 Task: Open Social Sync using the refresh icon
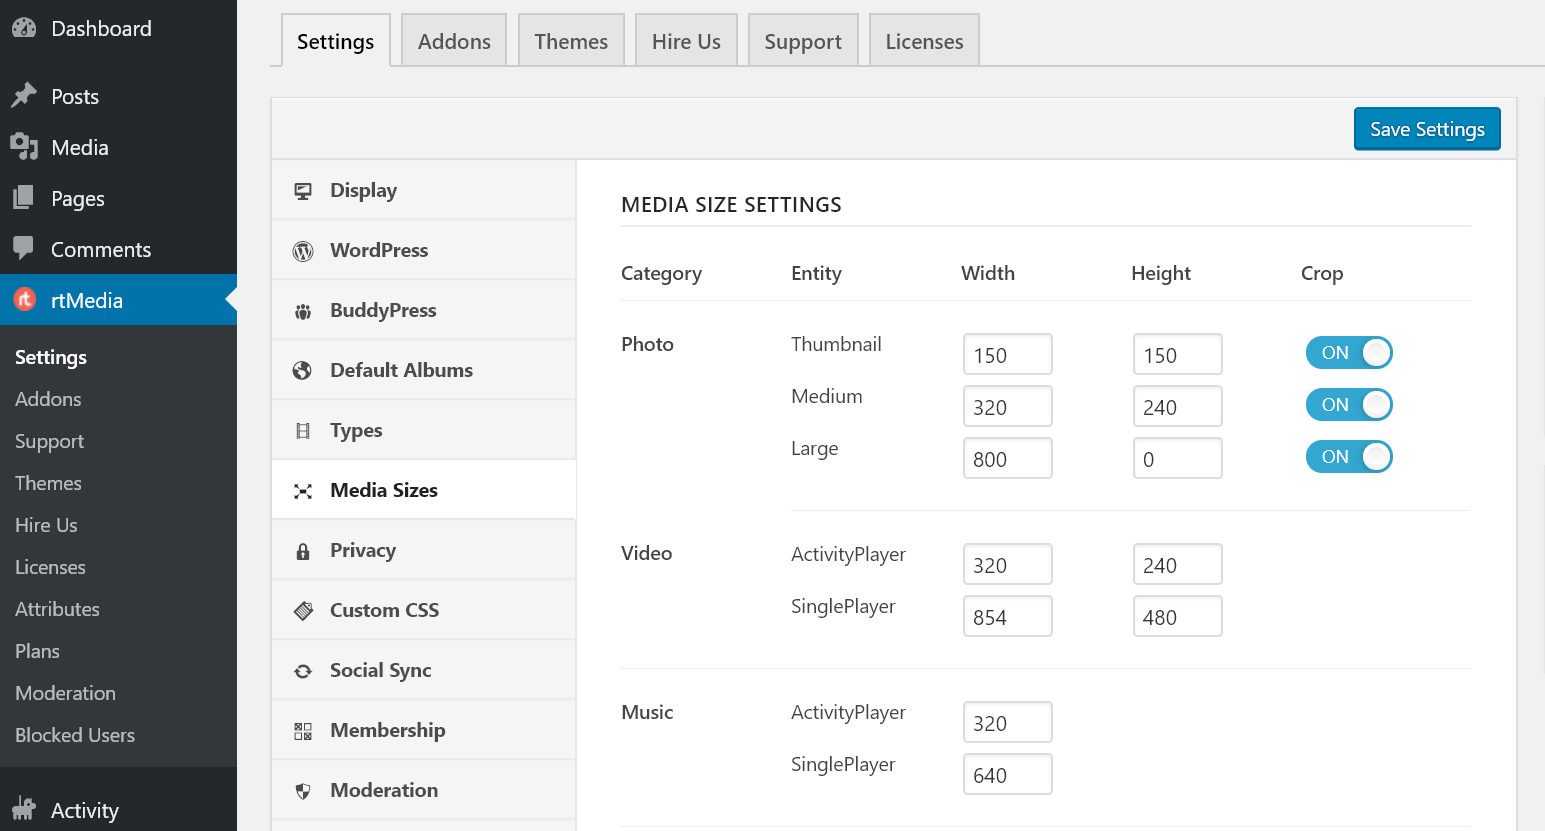pyautogui.click(x=303, y=670)
